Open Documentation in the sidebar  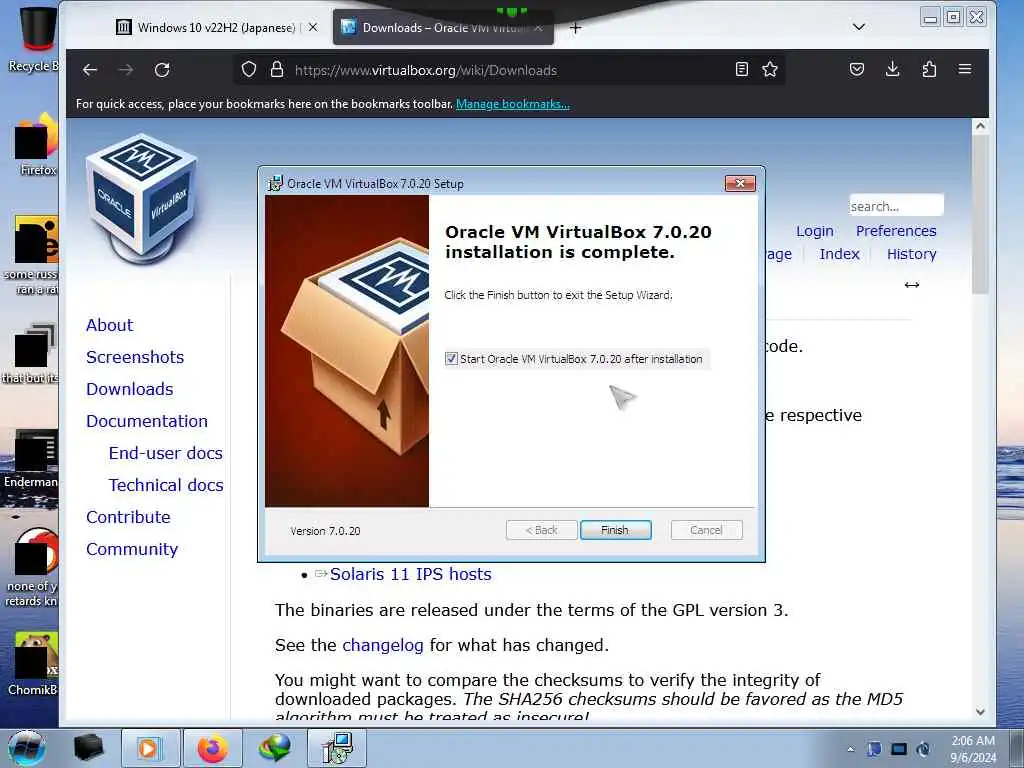(x=147, y=421)
